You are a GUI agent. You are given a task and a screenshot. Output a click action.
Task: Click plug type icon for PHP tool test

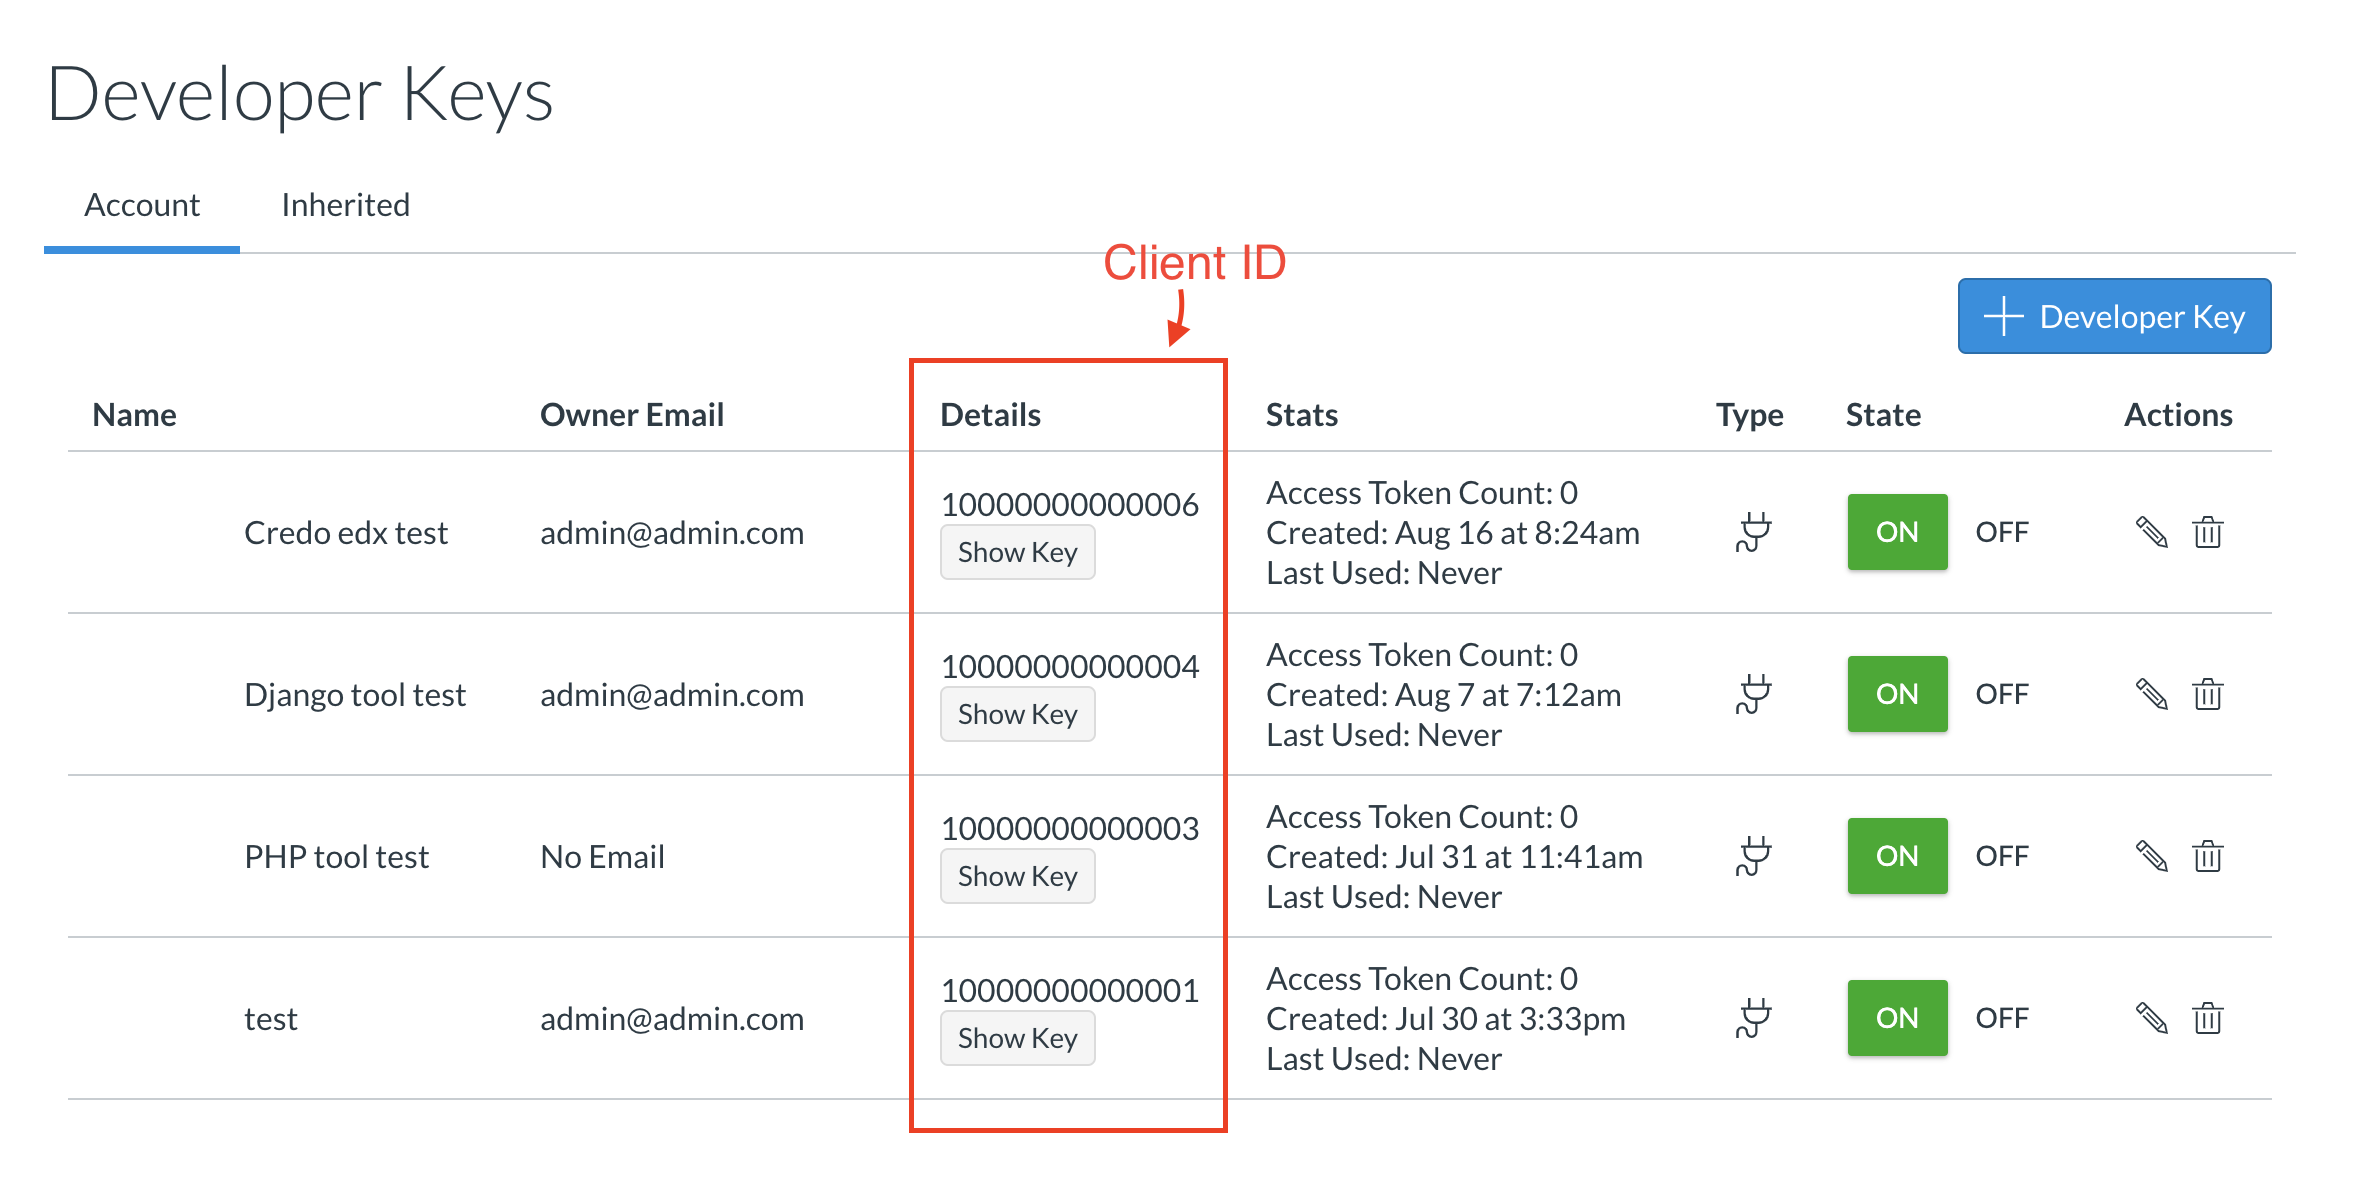tap(1752, 856)
